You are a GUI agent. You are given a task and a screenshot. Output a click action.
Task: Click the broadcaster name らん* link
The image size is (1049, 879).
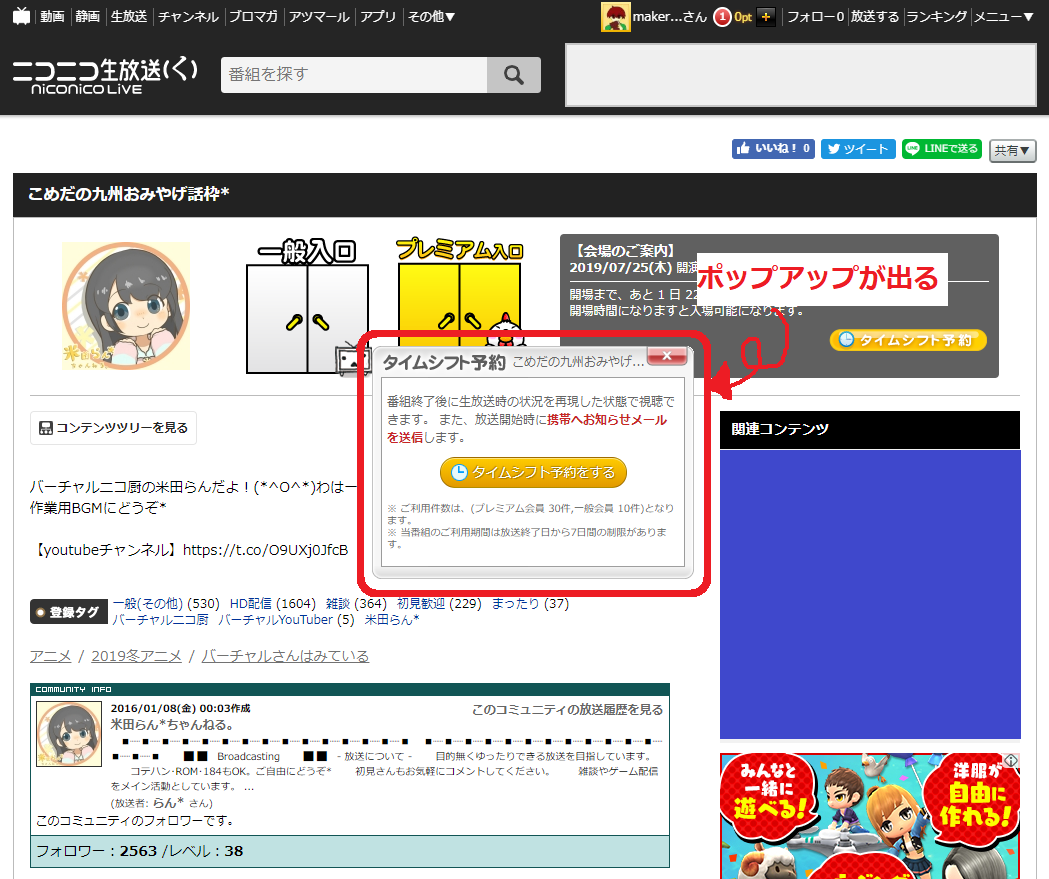tap(168, 803)
